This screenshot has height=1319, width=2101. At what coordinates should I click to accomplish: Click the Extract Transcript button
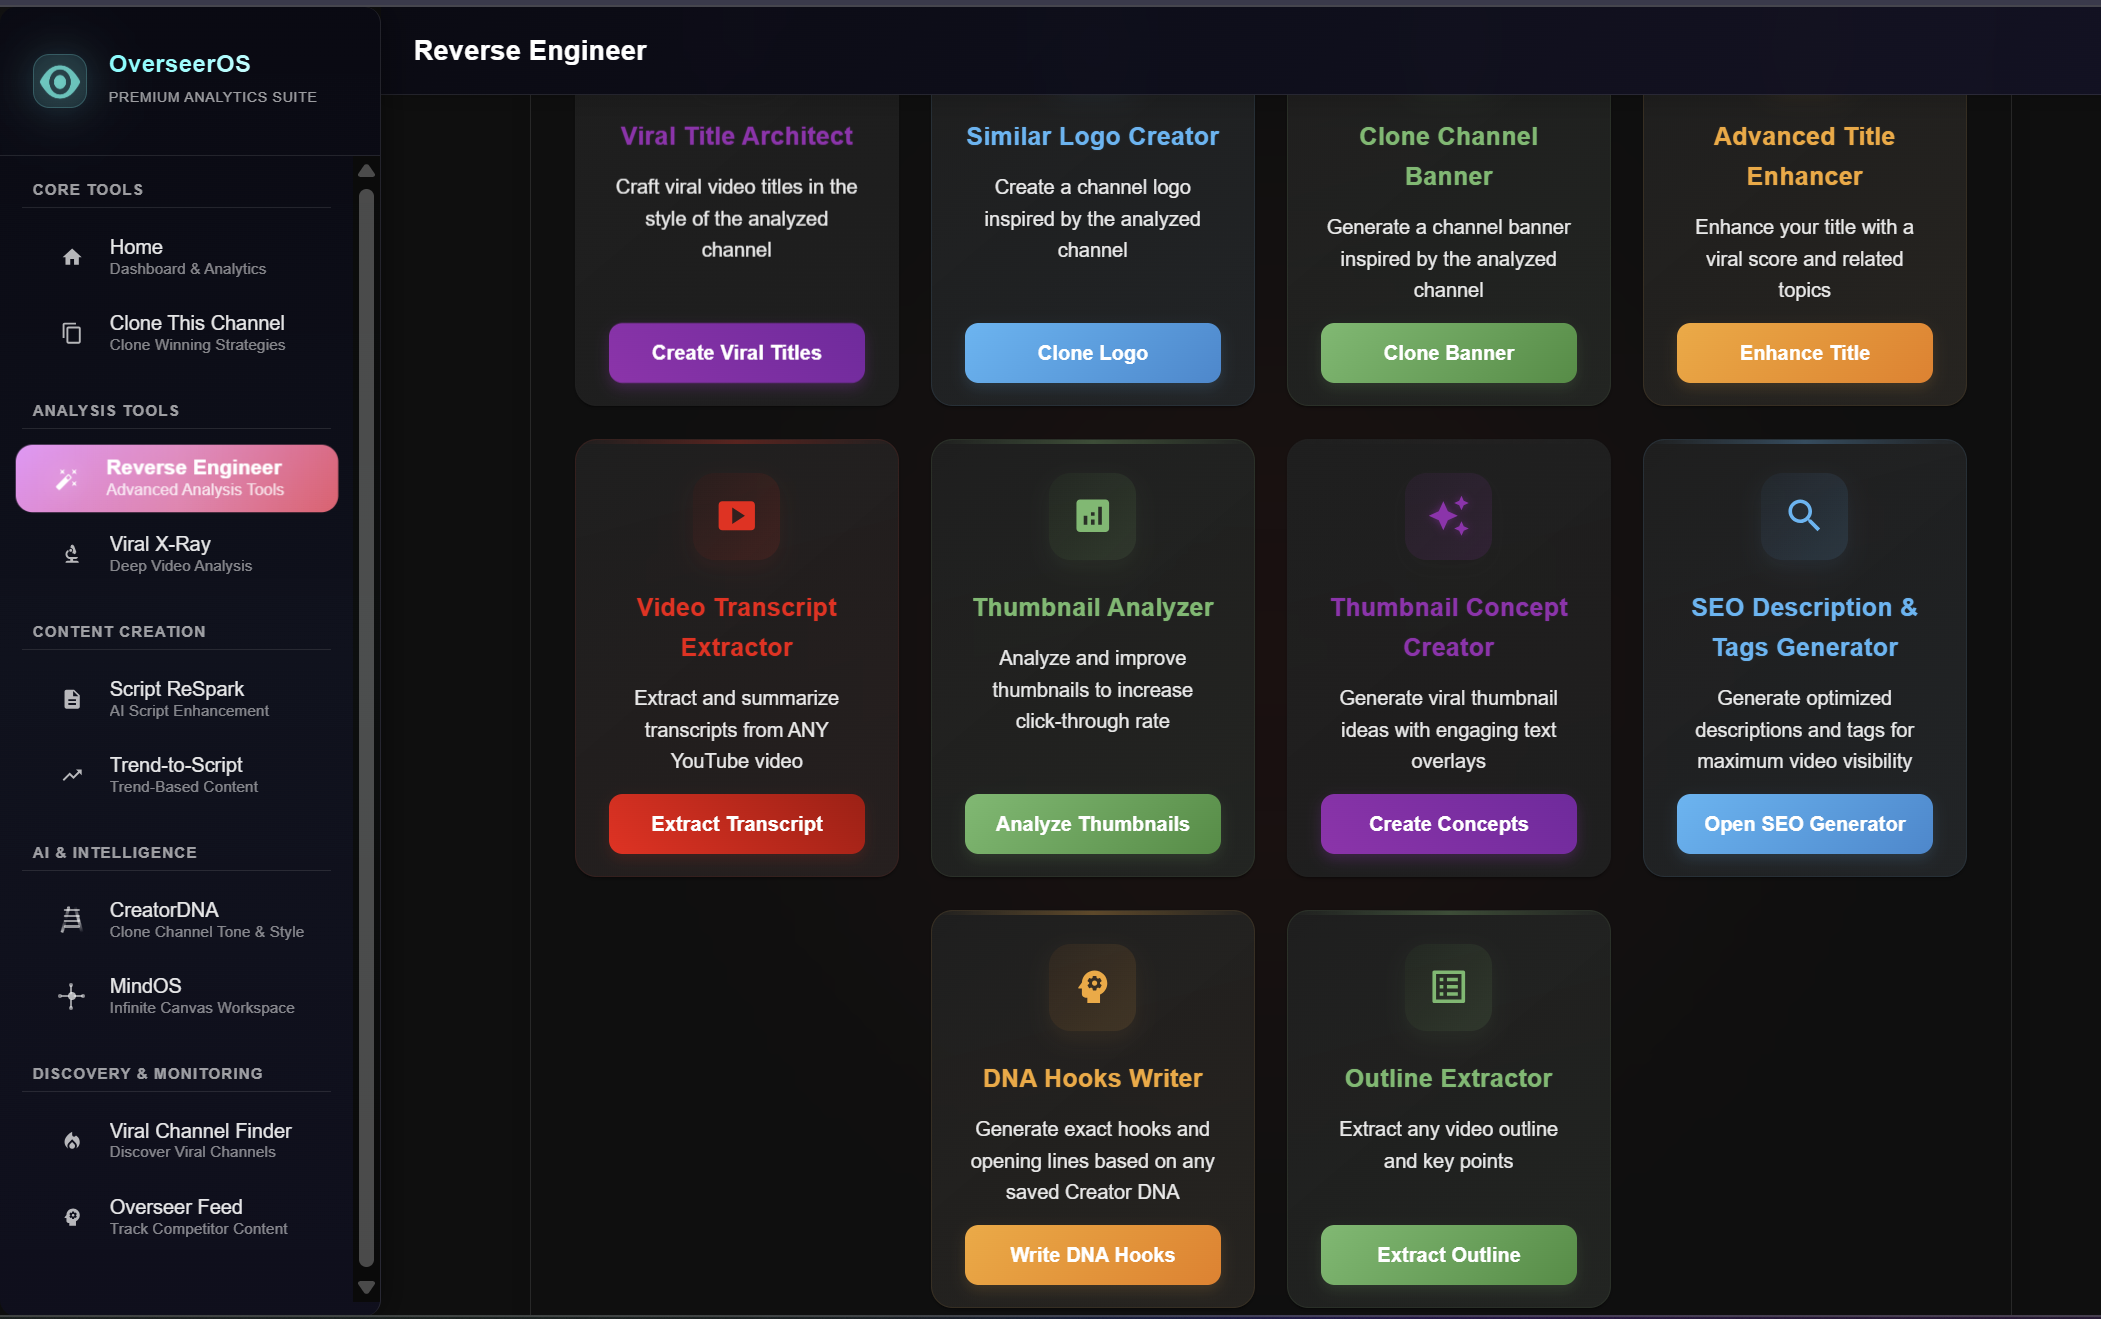tap(736, 824)
